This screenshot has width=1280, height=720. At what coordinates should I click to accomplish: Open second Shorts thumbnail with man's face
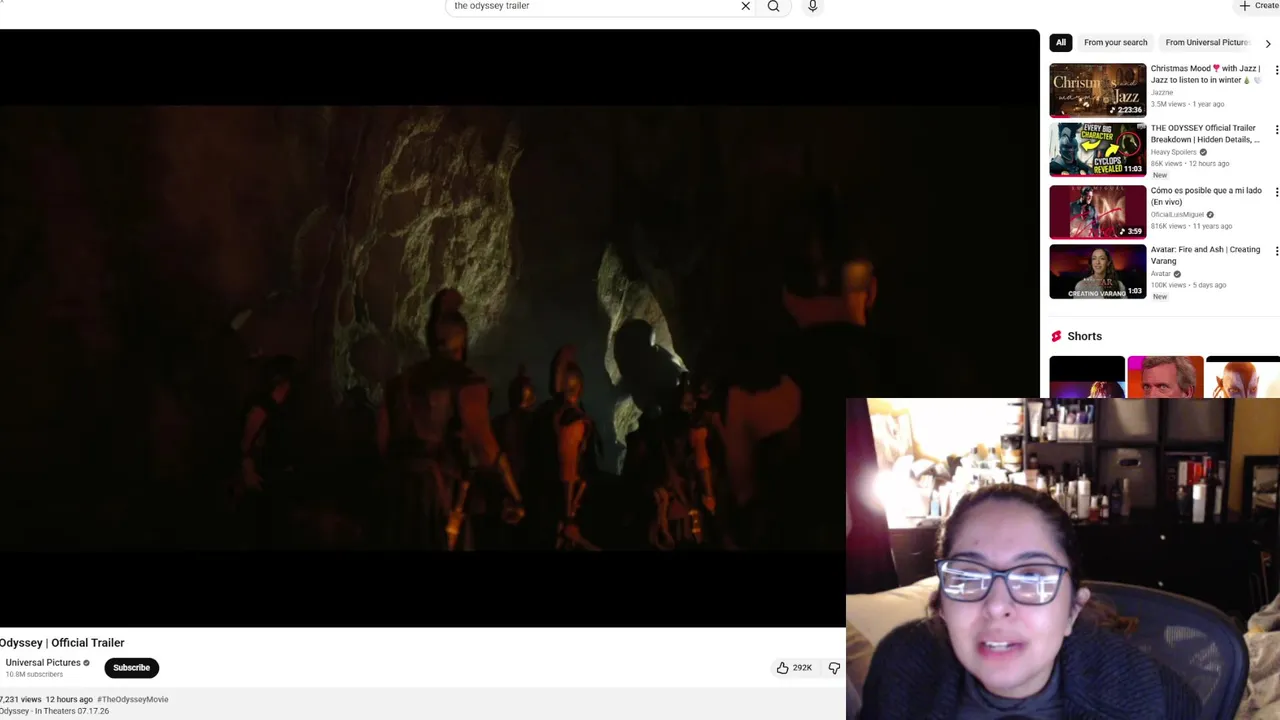(1165, 377)
